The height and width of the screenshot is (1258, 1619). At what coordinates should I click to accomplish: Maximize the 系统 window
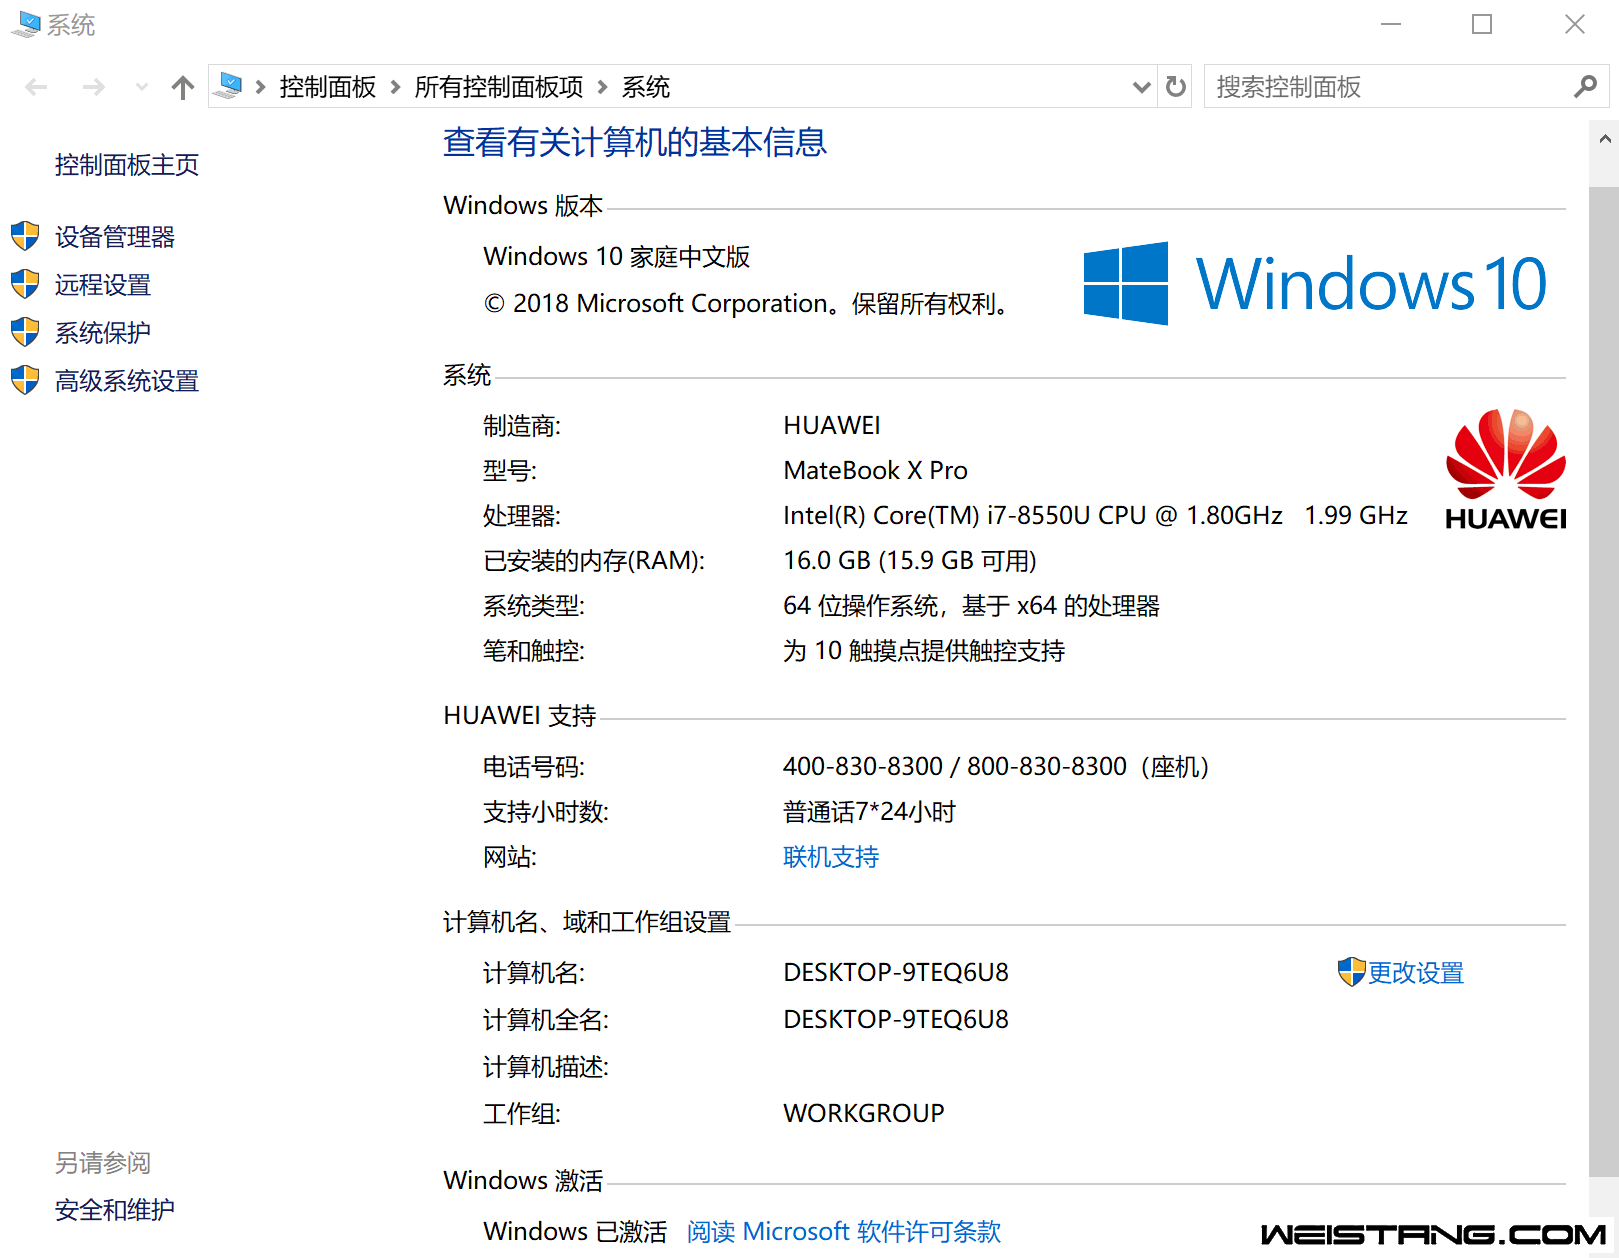pyautogui.click(x=1482, y=24)
